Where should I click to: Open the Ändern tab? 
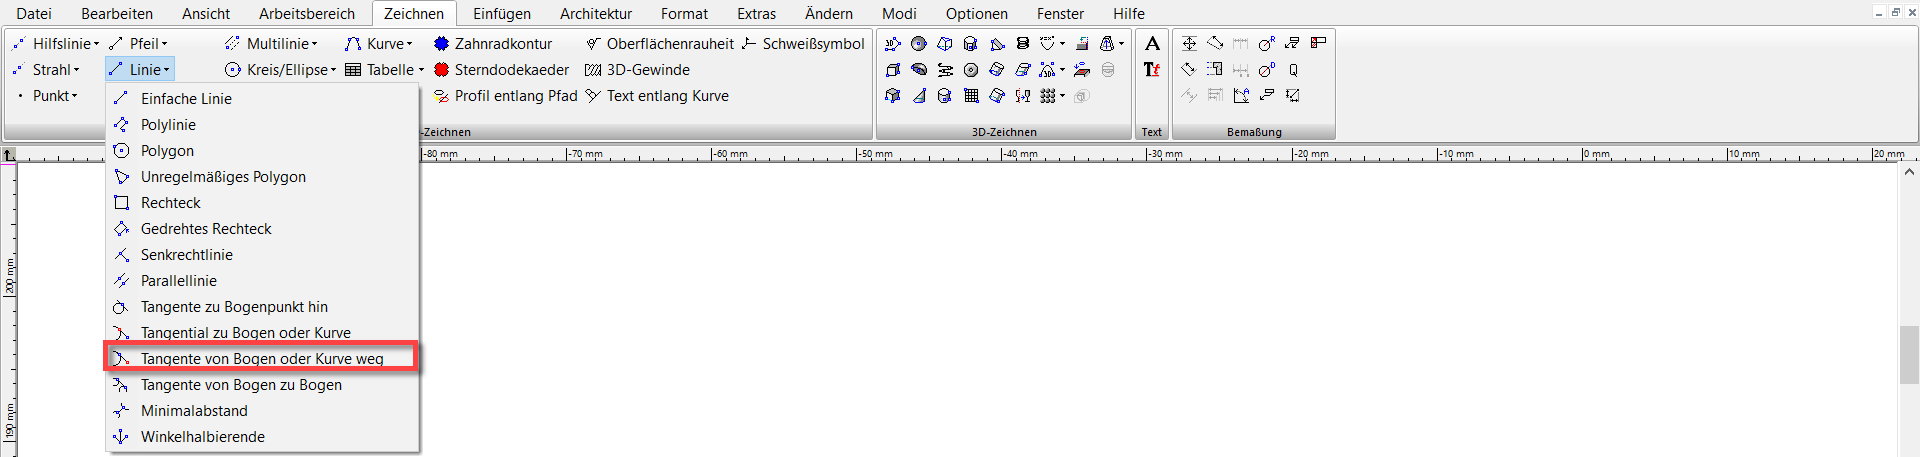[x=829, y=13]
